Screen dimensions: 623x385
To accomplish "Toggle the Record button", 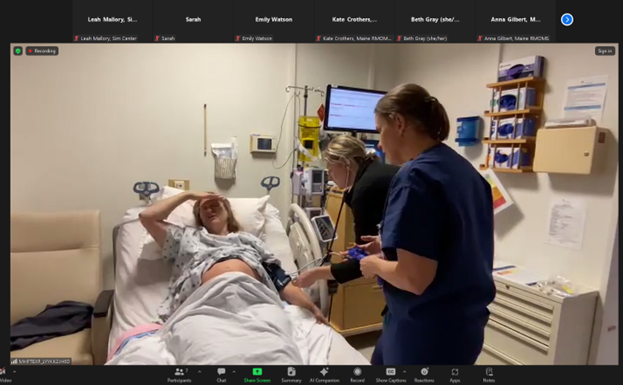I will (357, 375).
